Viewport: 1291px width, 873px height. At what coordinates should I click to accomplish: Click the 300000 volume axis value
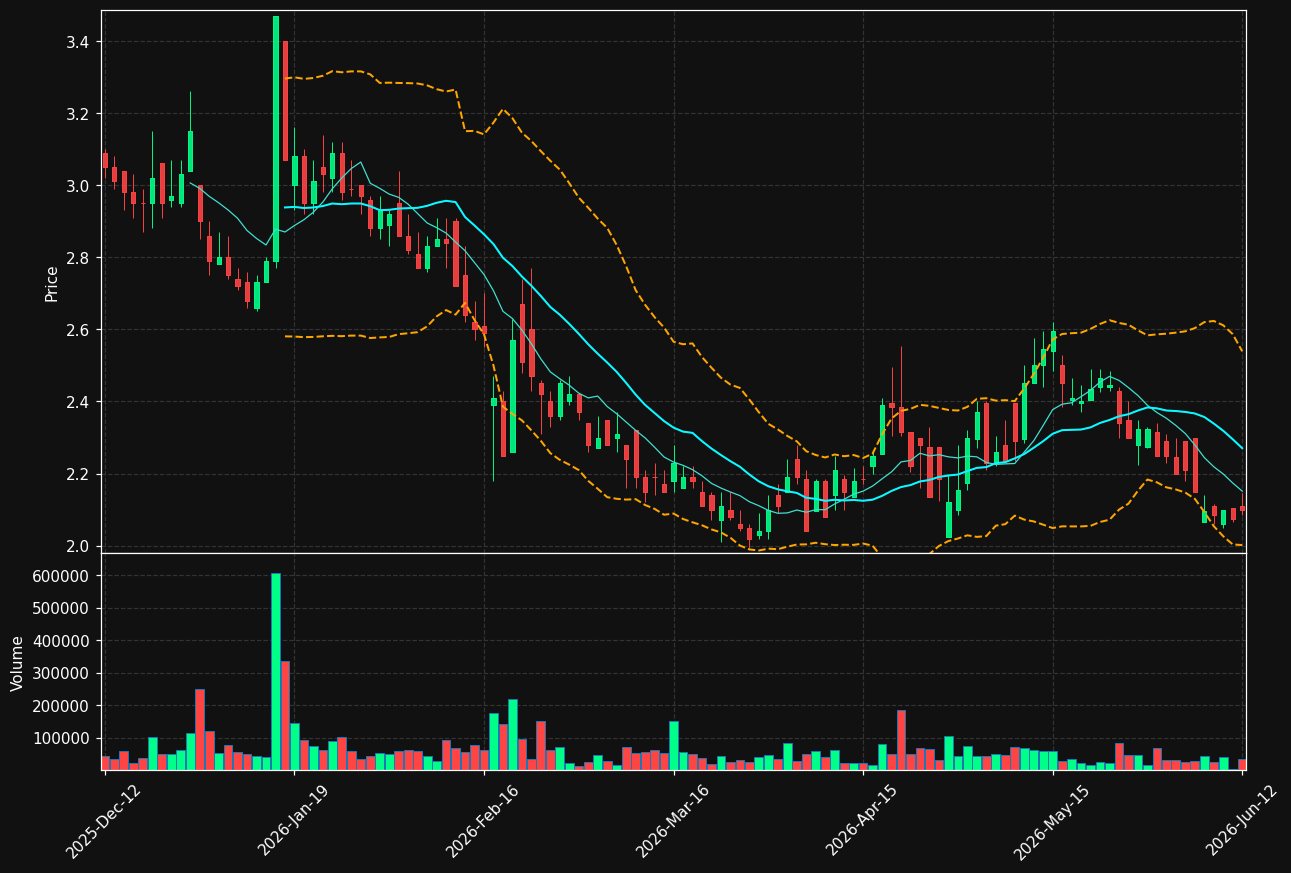62,673
